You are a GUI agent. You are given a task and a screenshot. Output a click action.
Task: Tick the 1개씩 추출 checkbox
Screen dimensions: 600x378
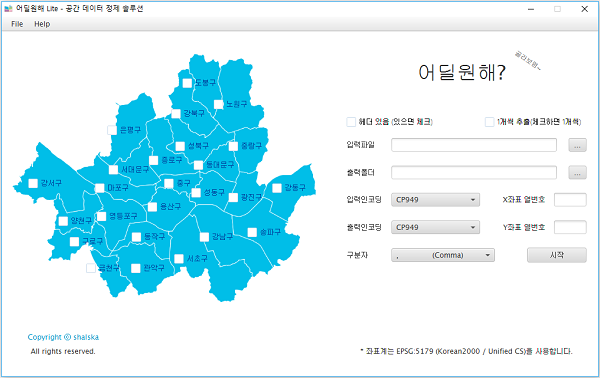click(489, 122)
